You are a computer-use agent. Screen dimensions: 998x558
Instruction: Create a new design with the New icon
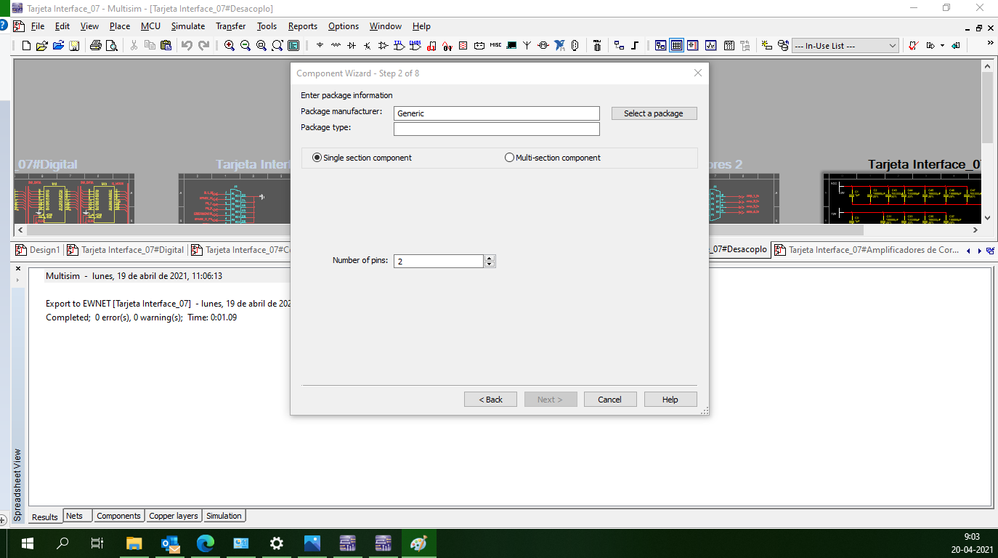pos(26,45)
